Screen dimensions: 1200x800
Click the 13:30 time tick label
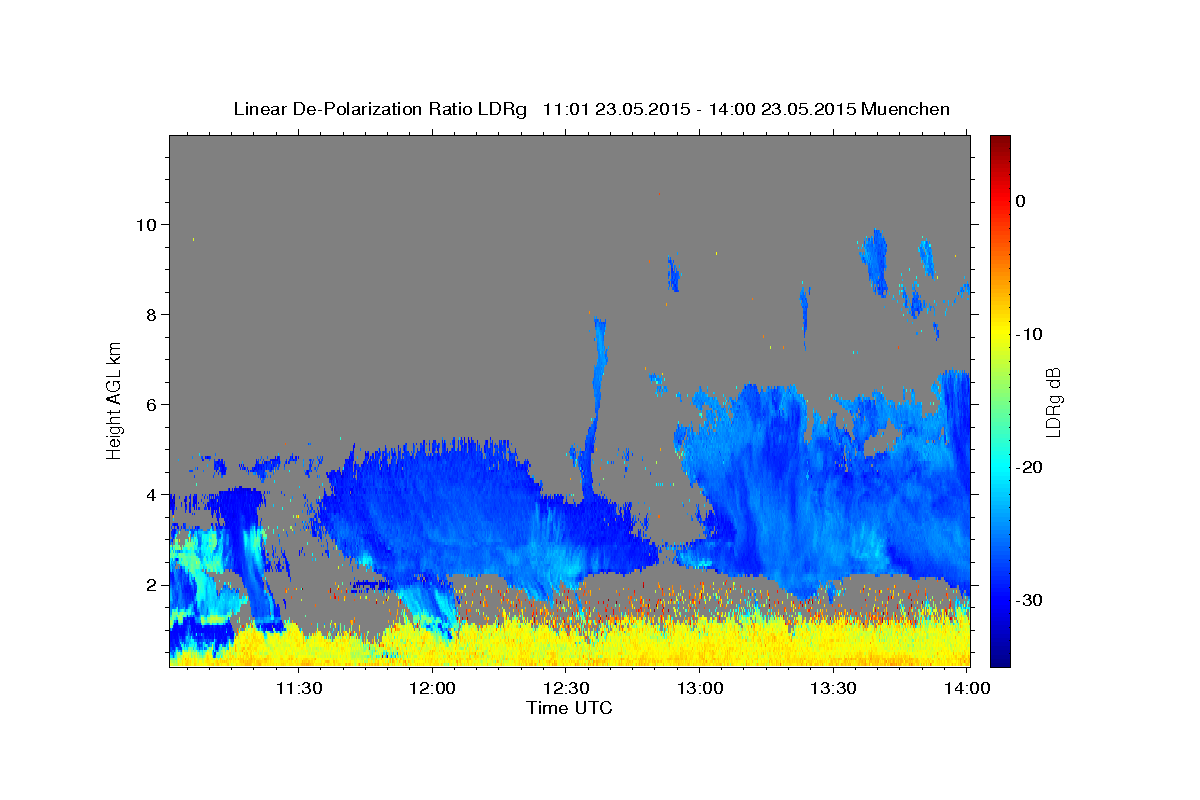[x=833, y=688]
